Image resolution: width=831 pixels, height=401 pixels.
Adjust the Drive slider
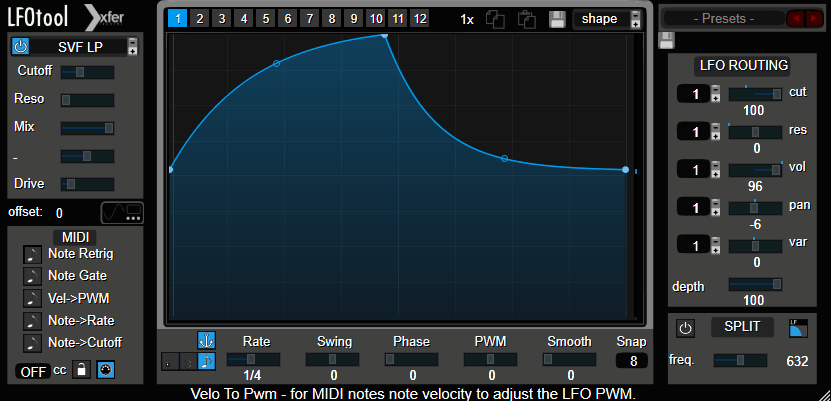tap(87, 184)
